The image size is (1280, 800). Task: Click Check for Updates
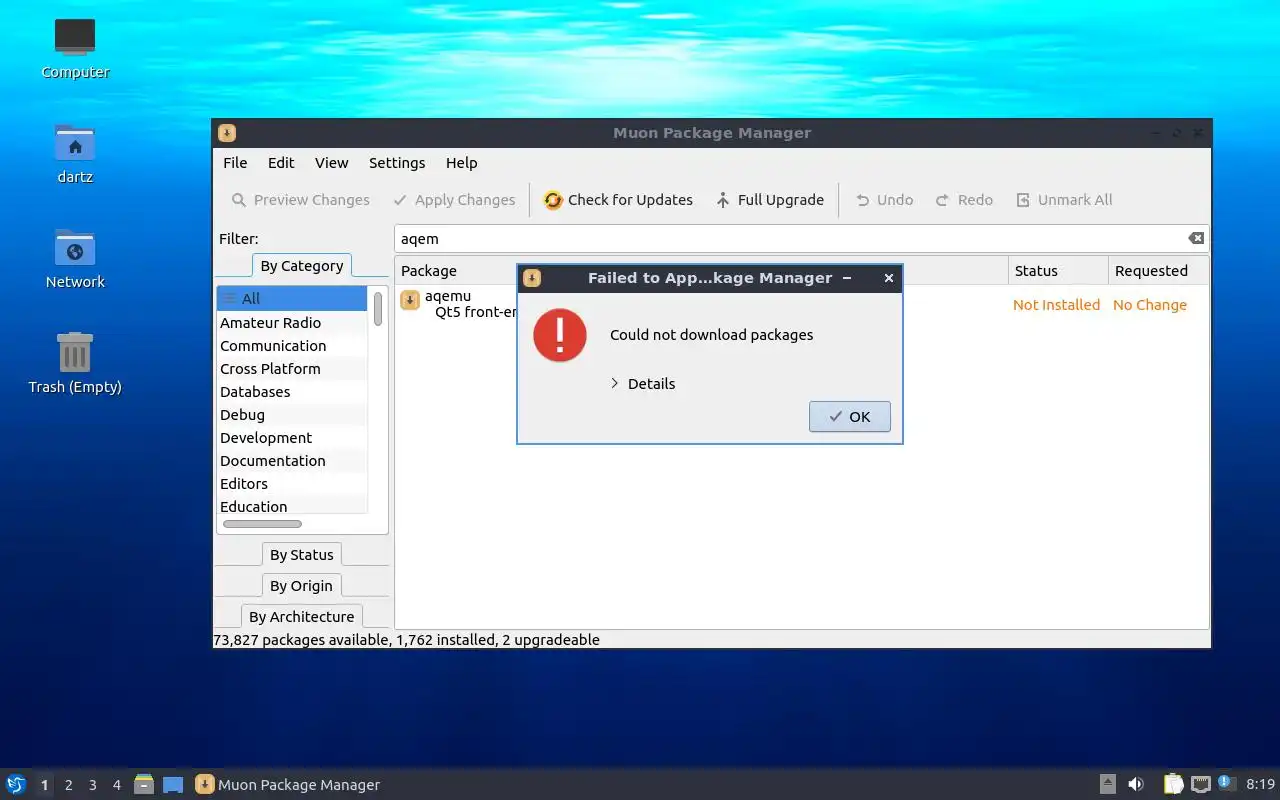click(618, 200)
